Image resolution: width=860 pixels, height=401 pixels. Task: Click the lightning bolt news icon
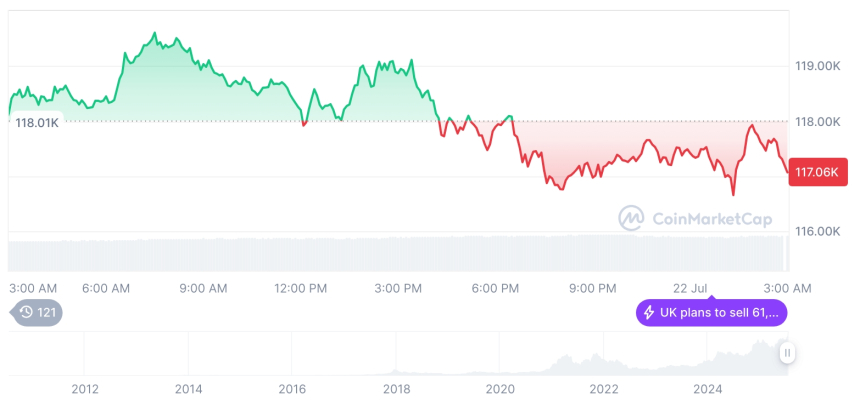pos(648,313)
